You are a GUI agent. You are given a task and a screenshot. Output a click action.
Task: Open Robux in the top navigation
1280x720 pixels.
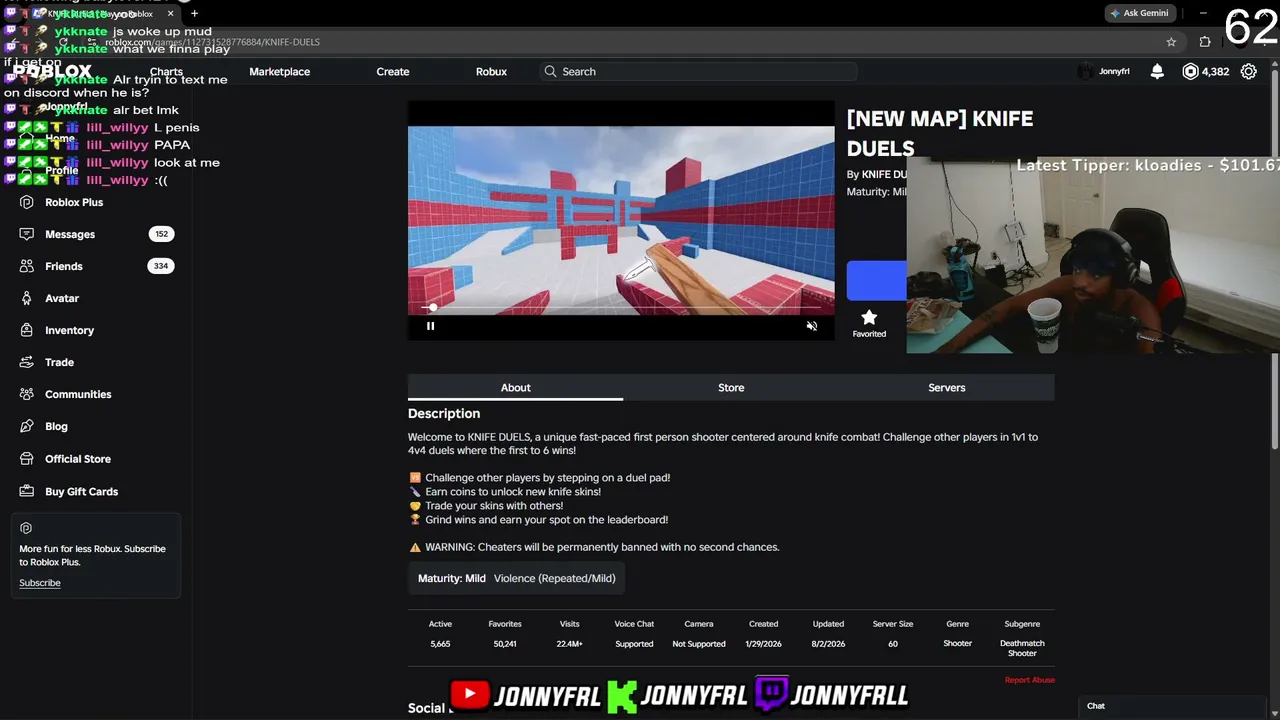coord(491,72)
